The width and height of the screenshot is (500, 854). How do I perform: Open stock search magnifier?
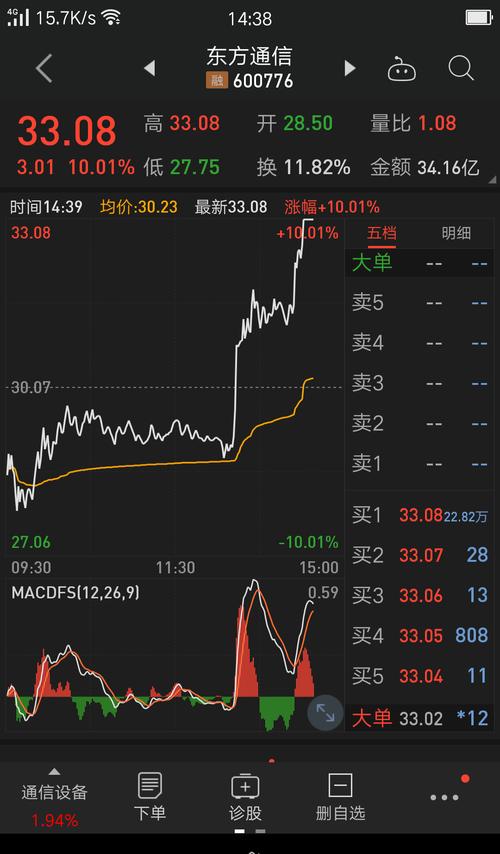461,69
